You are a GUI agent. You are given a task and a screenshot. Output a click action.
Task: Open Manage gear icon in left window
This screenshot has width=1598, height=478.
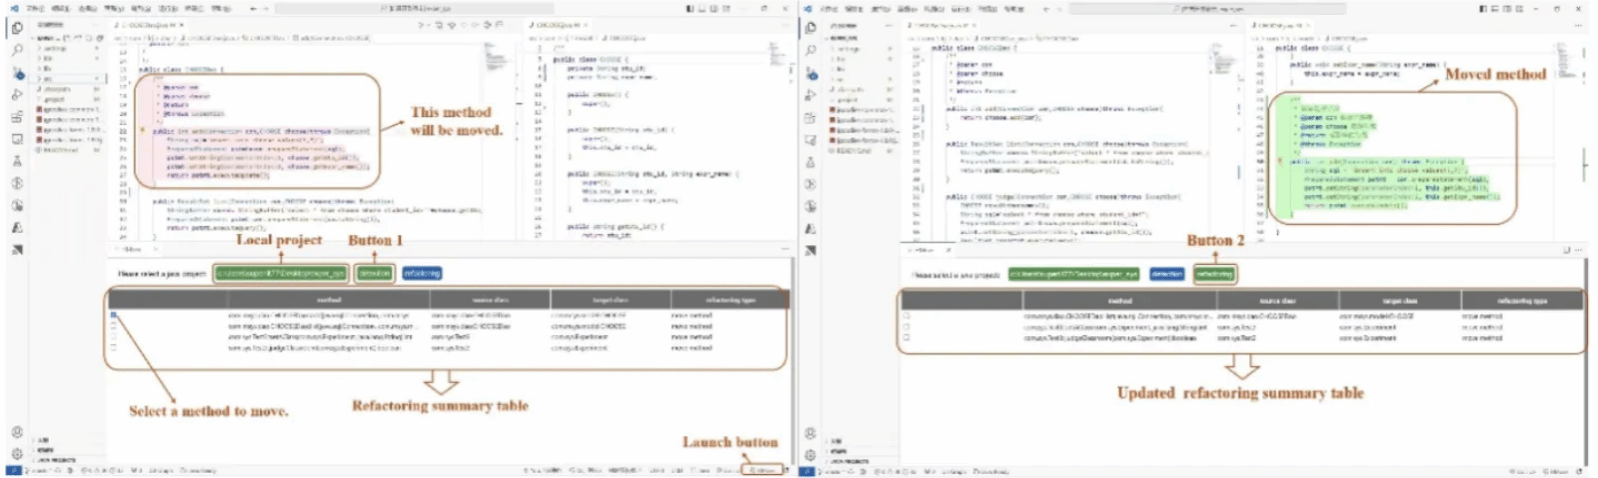(x=17, y=453)
